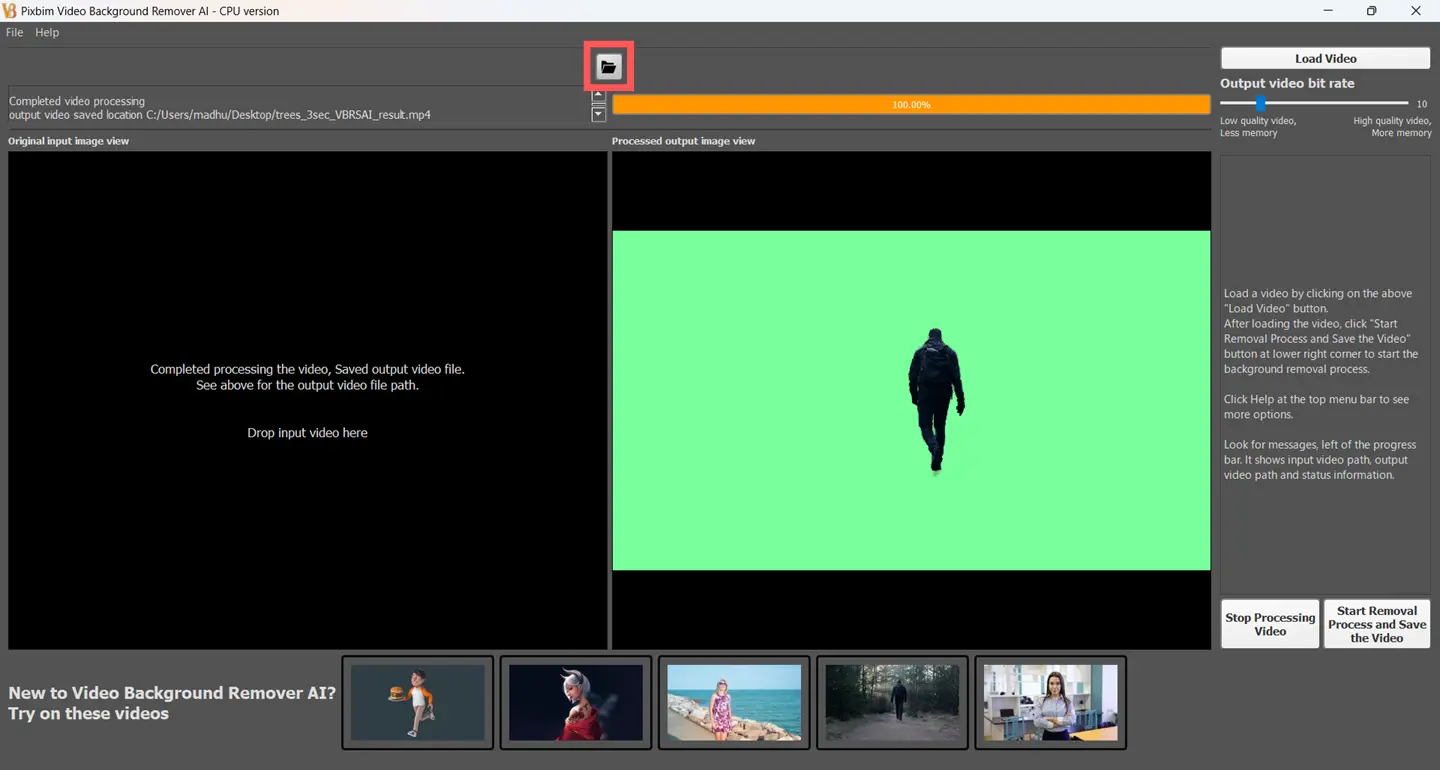Click the 'Completed video processing' message
1440x770 pixels.
point(77,101)
